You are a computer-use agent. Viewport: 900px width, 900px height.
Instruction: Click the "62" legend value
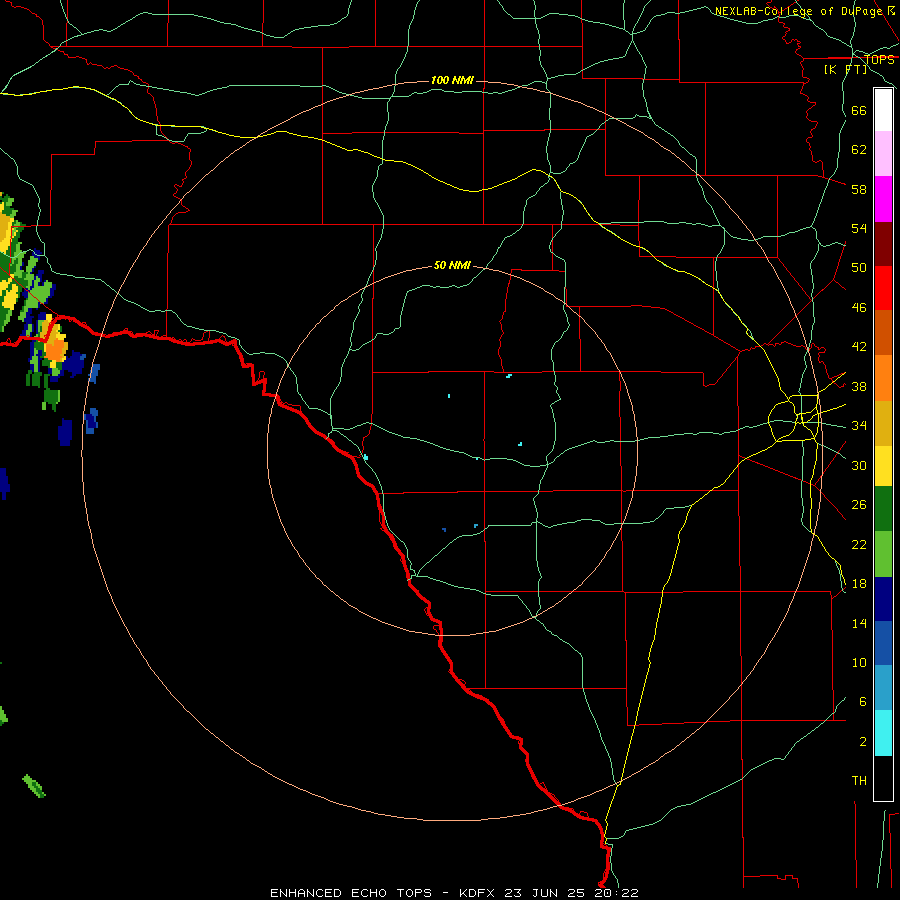(x=859, y=149)
